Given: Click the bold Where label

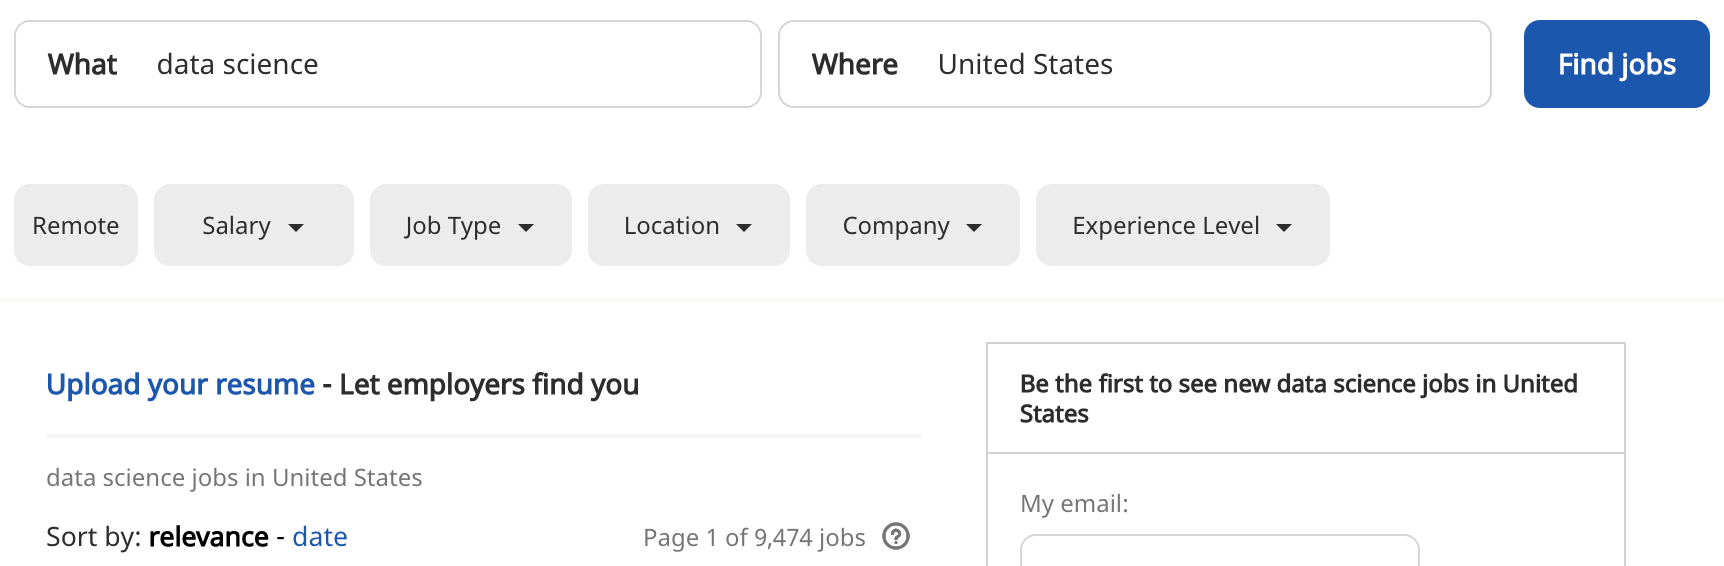Looking at the screenshot, I should [854, 64].
